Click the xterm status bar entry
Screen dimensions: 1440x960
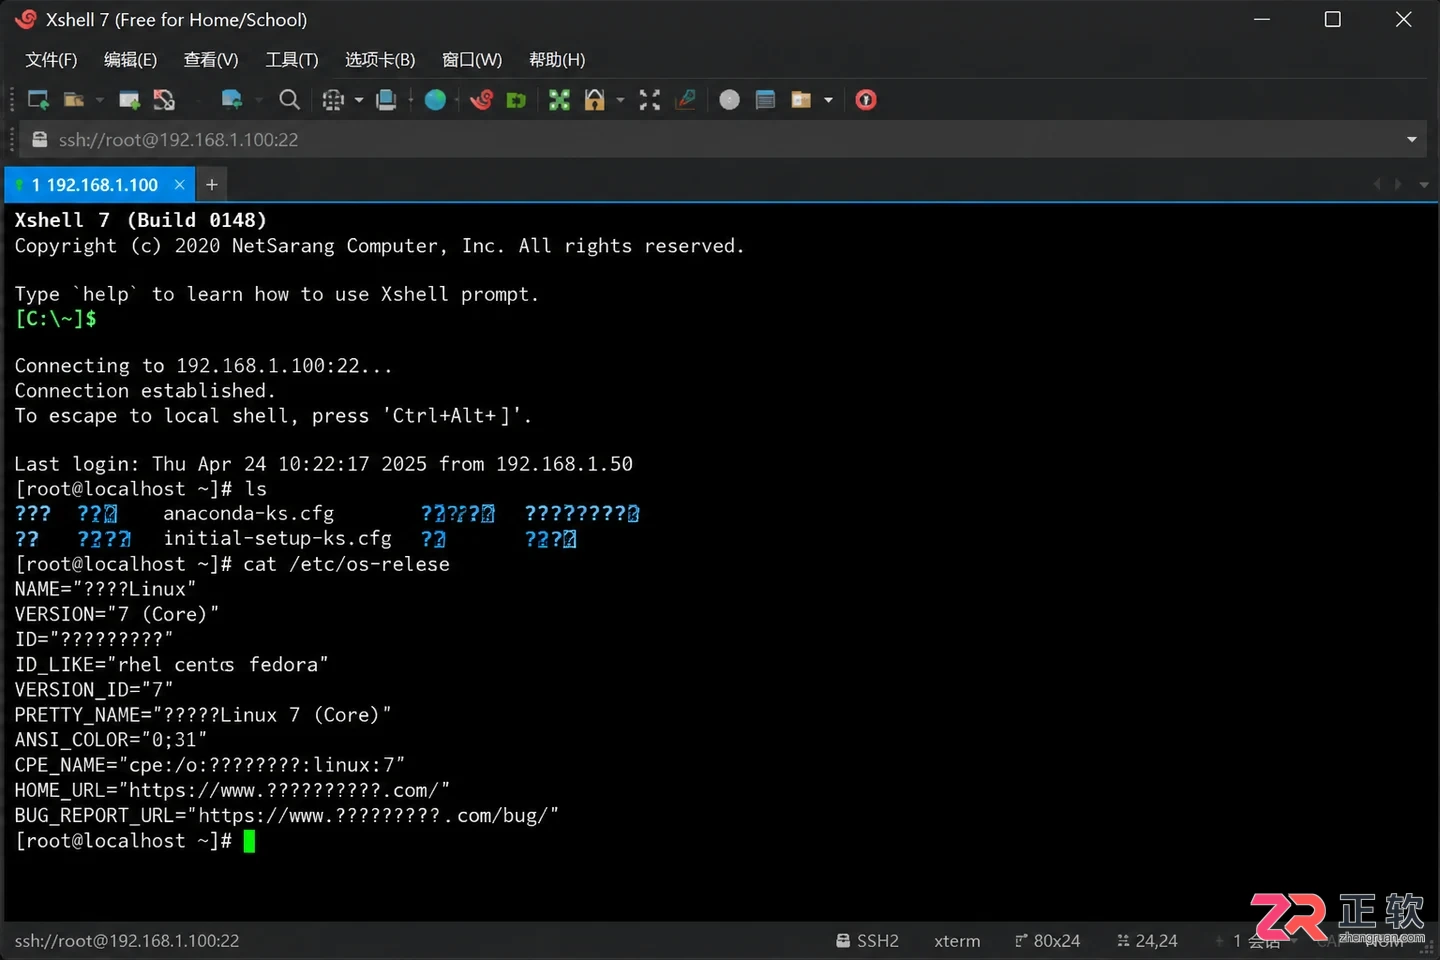[x=957, y=941]
